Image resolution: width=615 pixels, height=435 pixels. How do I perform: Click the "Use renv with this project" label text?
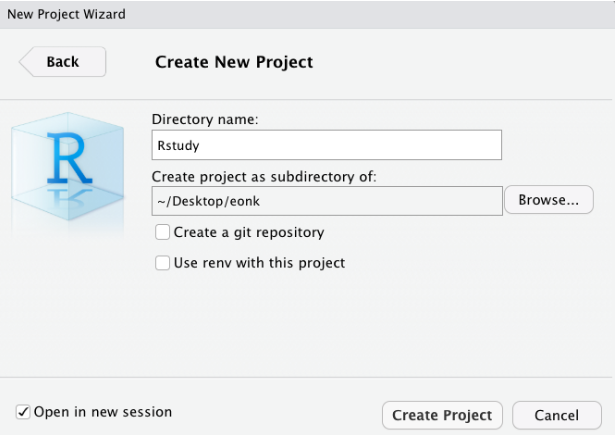click(x=259, y=263)
